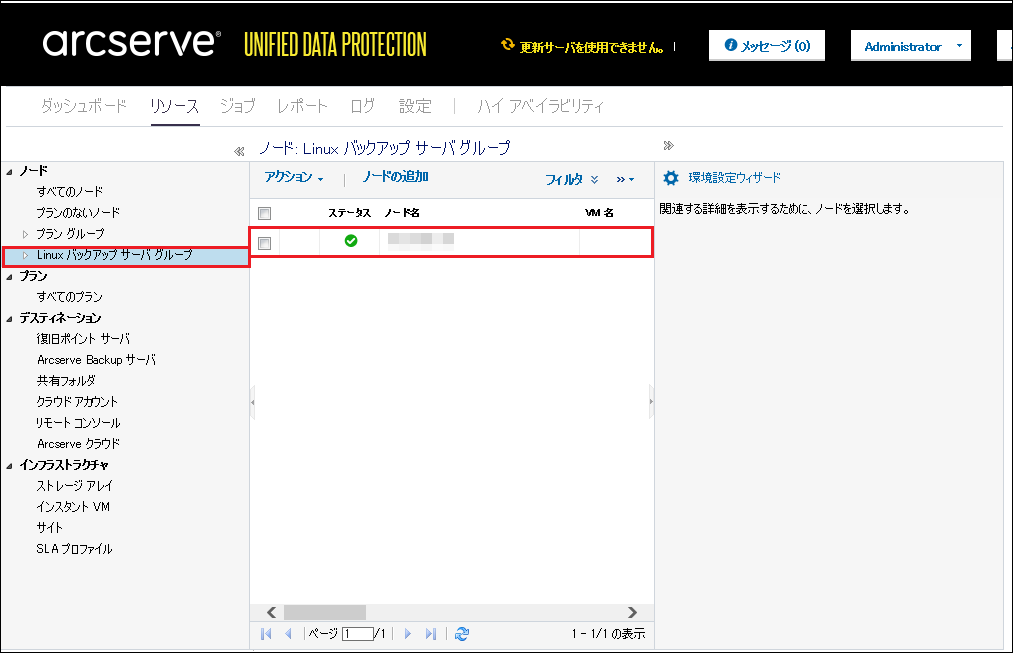Click the update server warning icon
Image resolution: width=1013 pixels, height=653 pixels.
click(508, 45)
